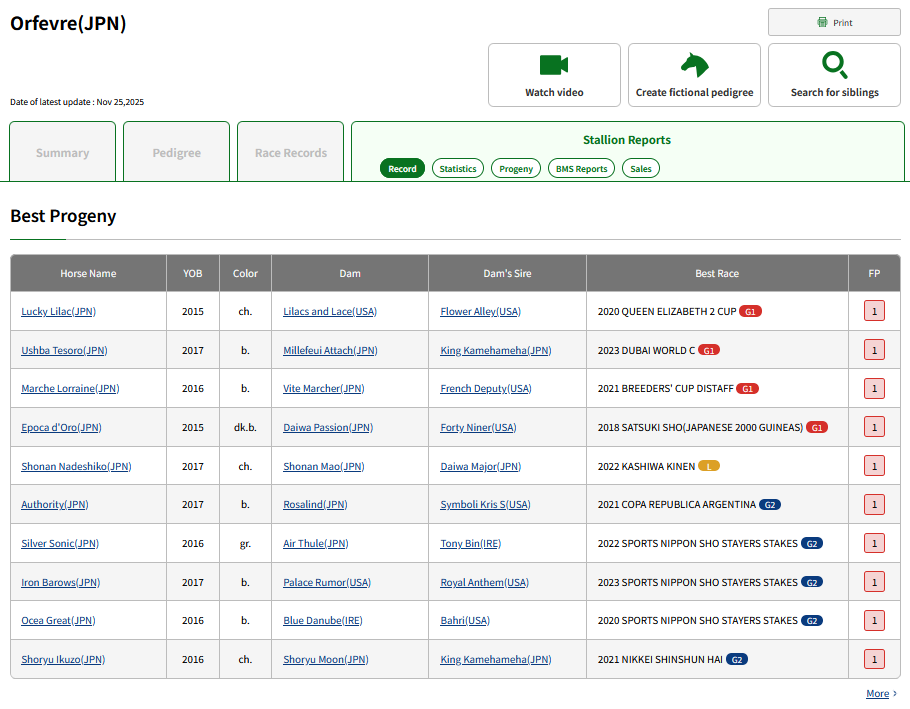Viewport: 910px width, 709px height.
Task: Open the Ocea Great(JPN) link
Action: [58, 621]
